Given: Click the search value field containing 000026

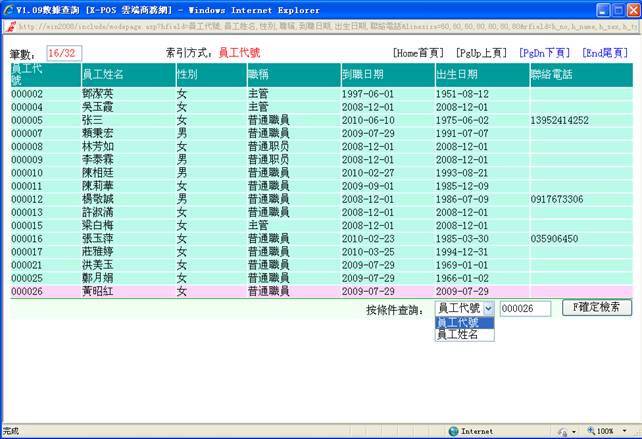Looking at the screenshot, I should click(524, 309).
